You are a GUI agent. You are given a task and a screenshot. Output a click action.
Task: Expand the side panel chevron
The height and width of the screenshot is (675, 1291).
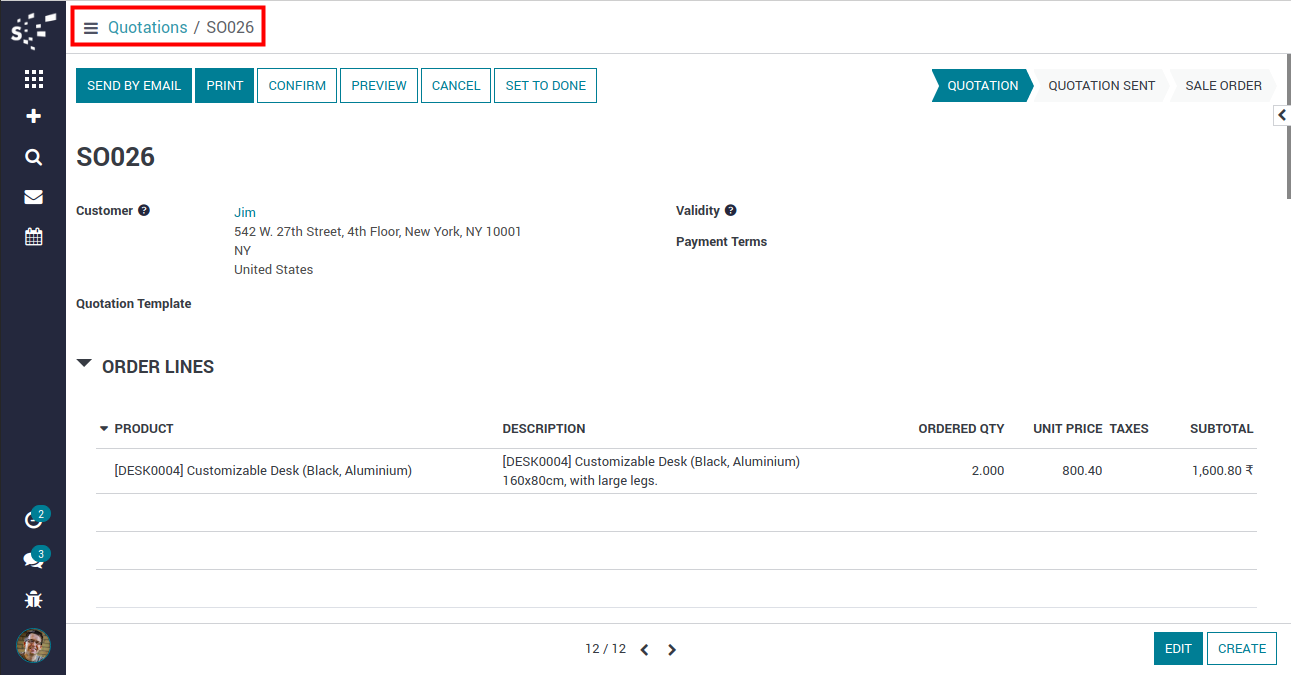pyautogui.click(x=1281, y=116)
